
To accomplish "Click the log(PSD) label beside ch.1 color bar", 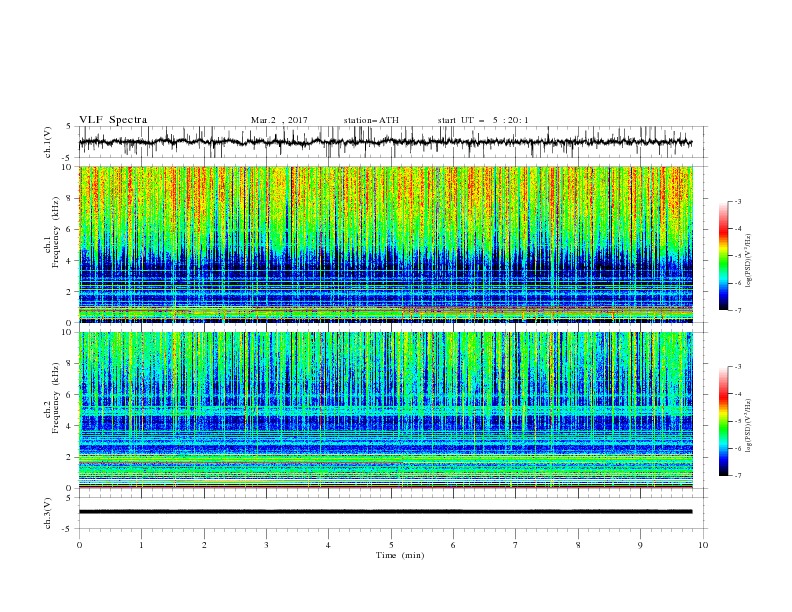I will pyautogui.click(x=749, y=261).
